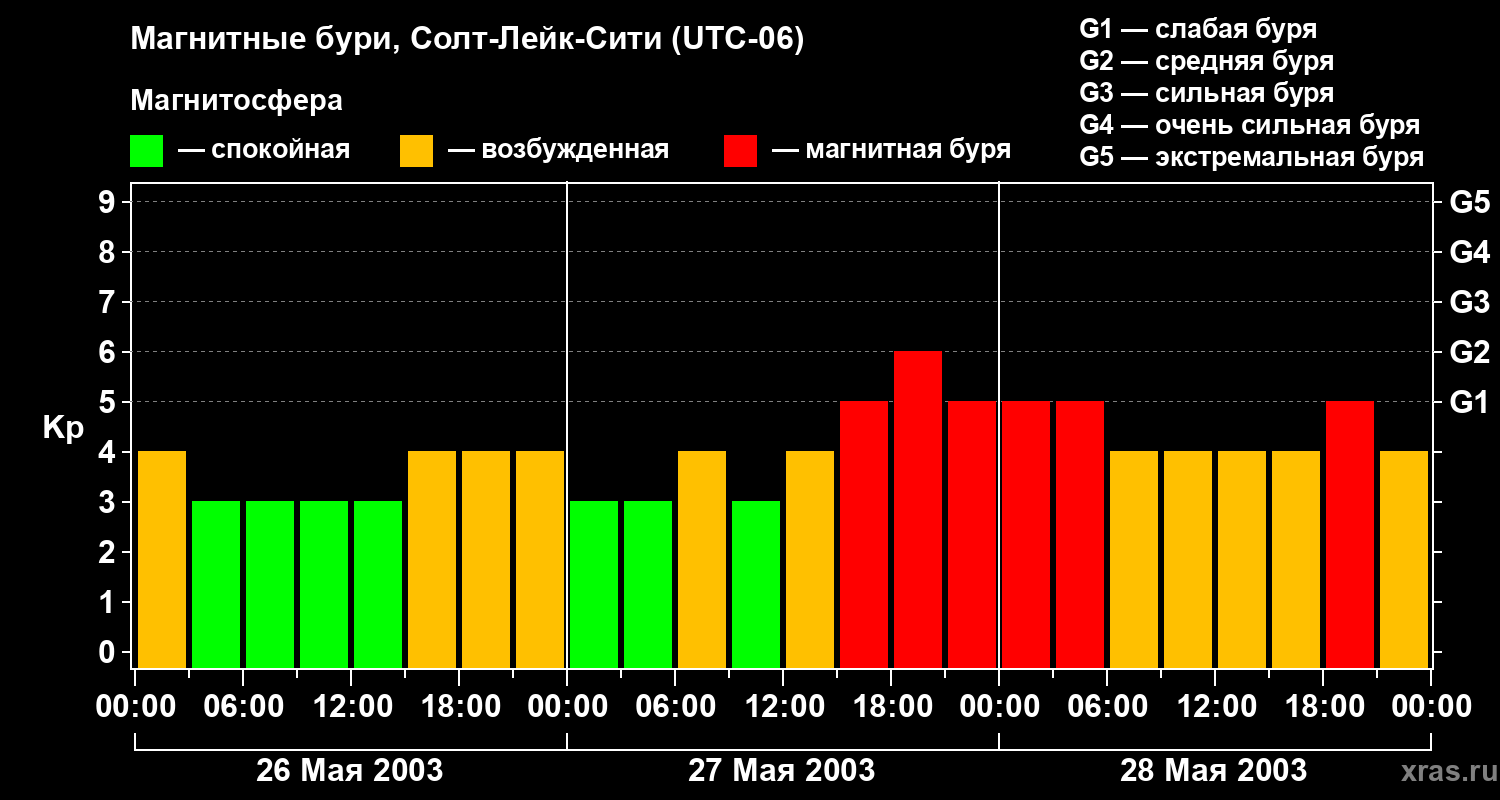This screenshot has width=1500, height=800.
Task: Click the 'G5' label on the right axis
Action: click(x=1469, y=202)
